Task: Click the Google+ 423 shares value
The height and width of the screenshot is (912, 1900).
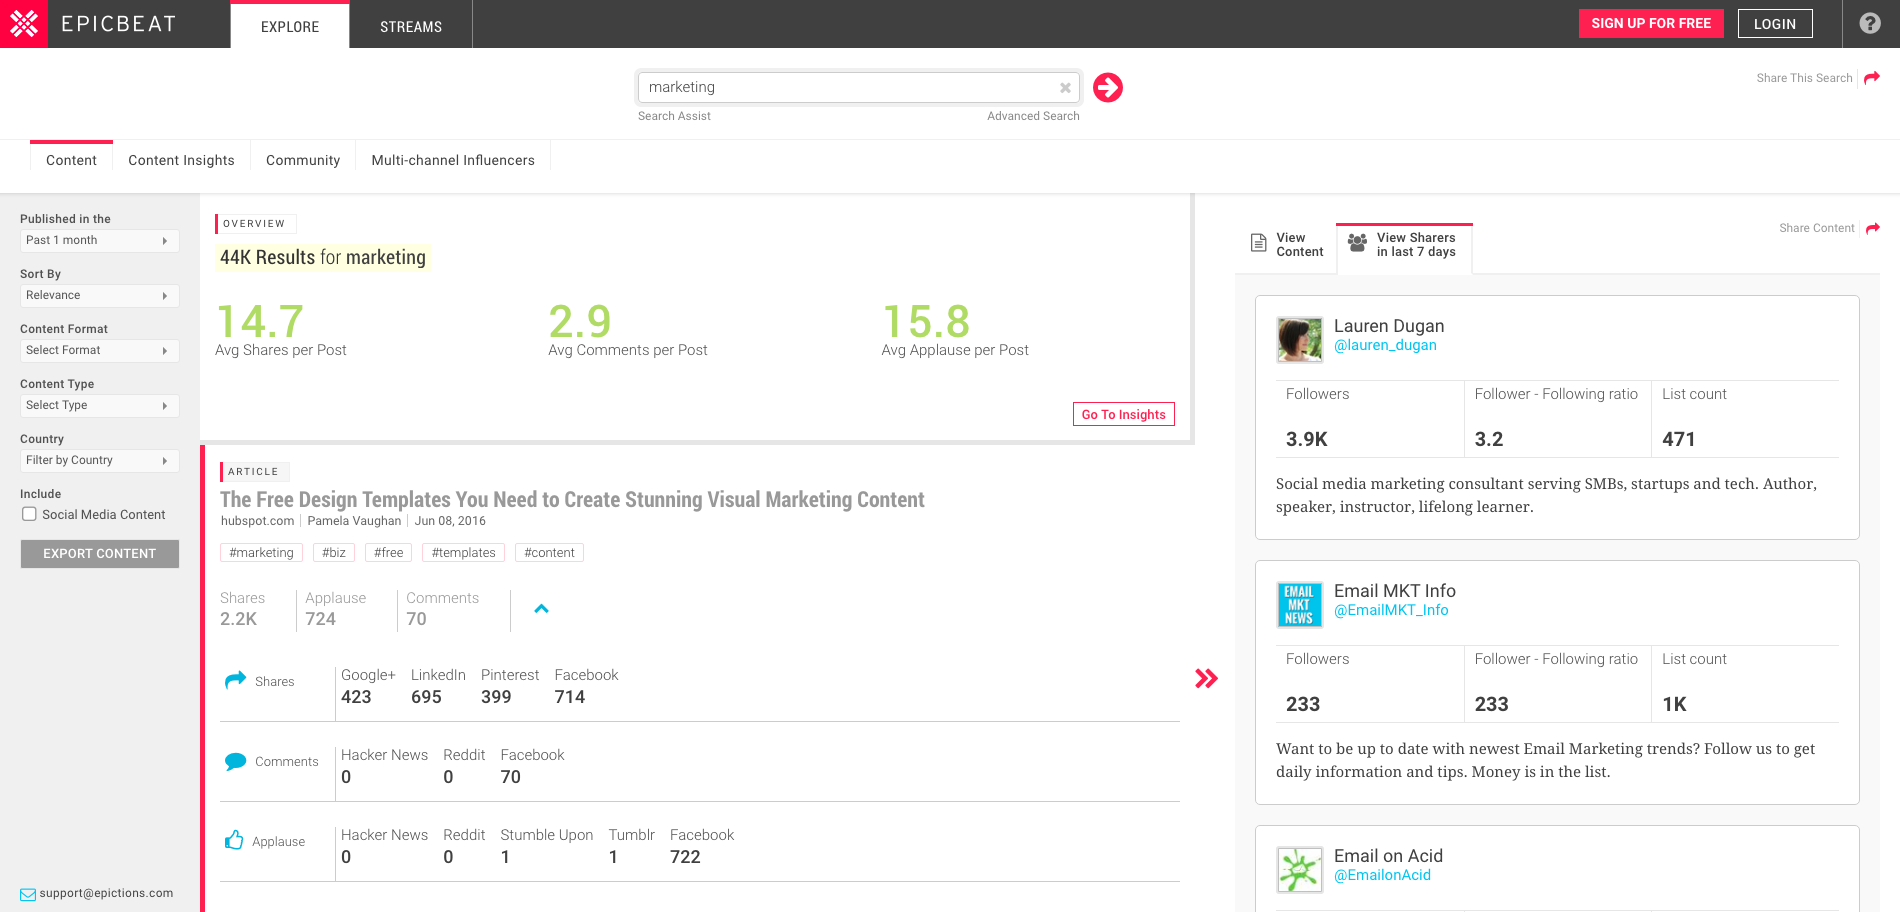Action: [x=356, y=697]
